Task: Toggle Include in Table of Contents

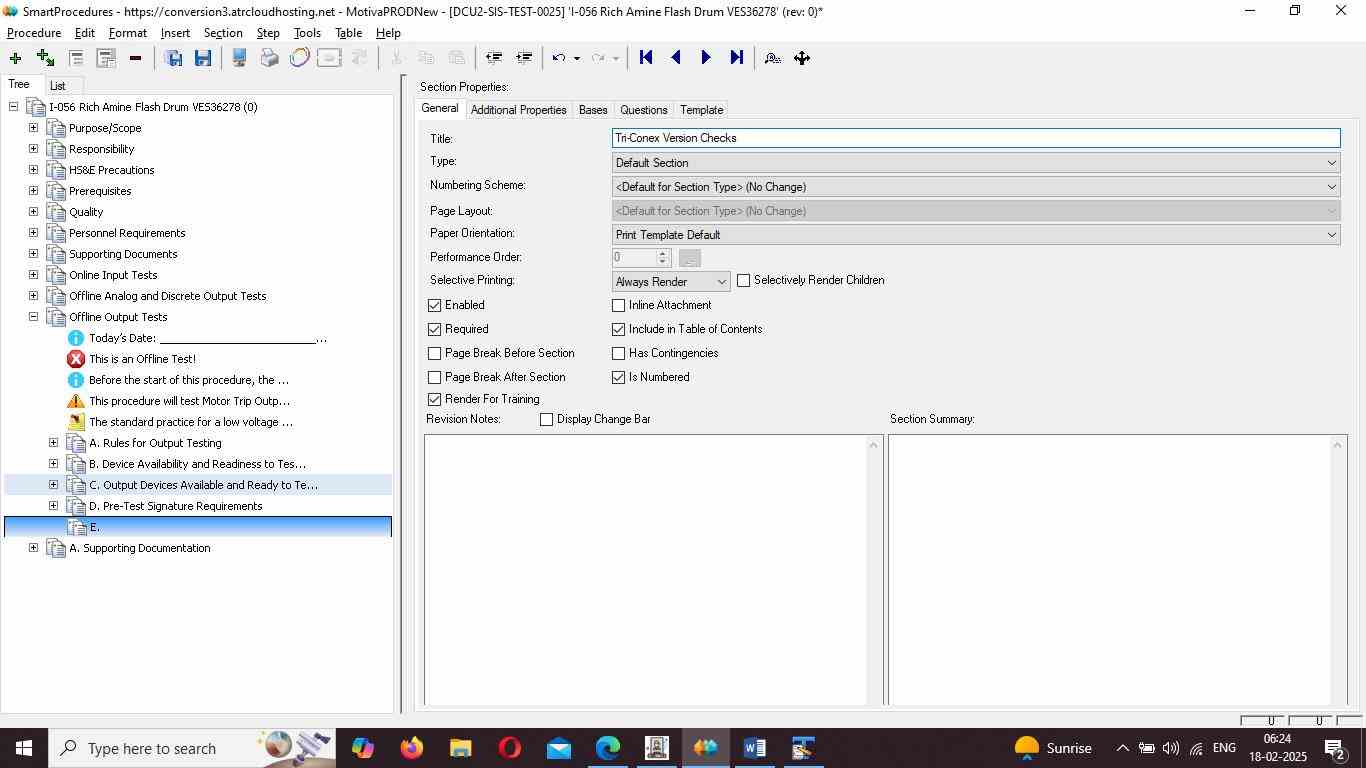Action: point(618,329)
